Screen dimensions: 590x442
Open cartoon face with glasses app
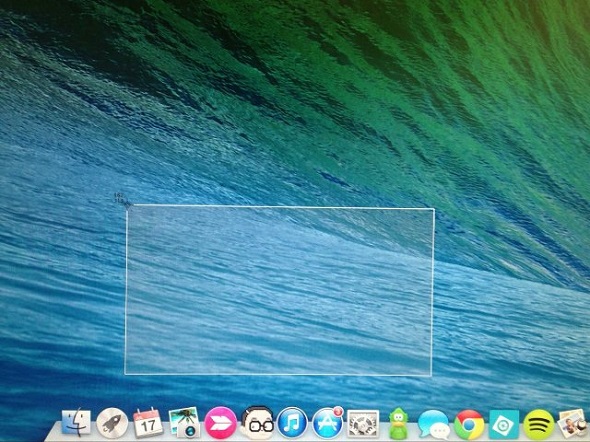tap(257, 423)
